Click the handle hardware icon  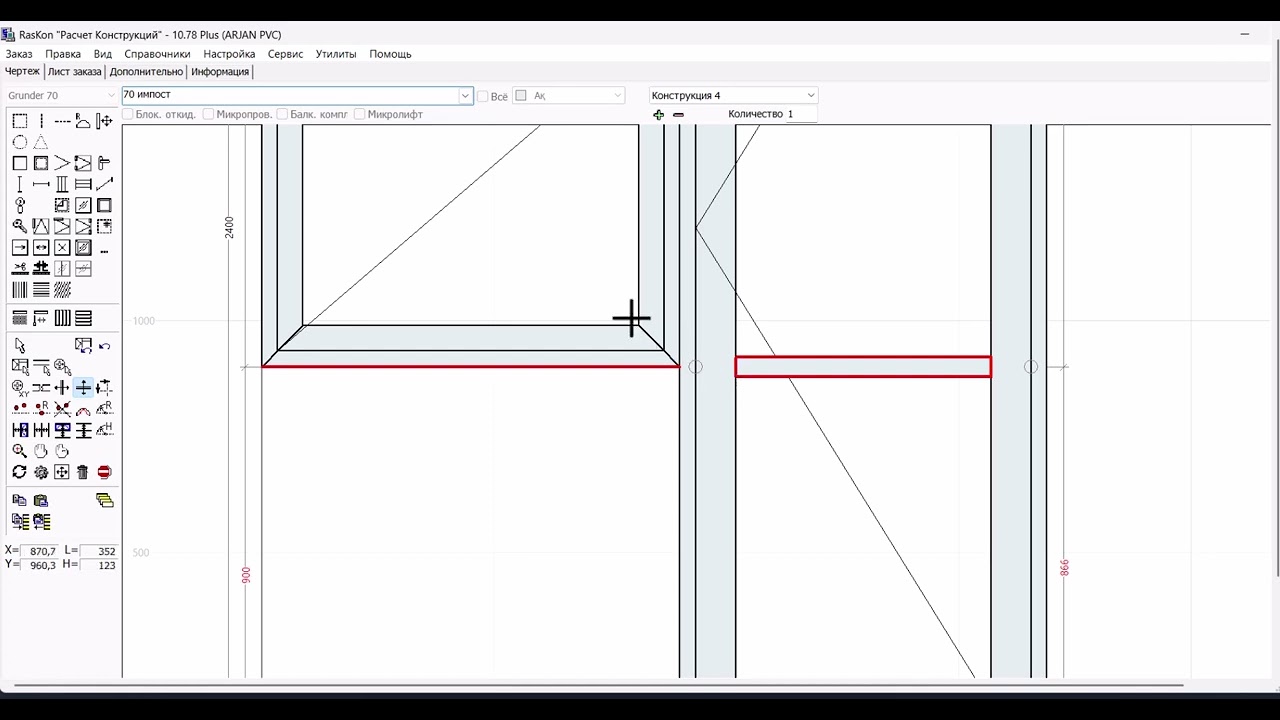103,163
